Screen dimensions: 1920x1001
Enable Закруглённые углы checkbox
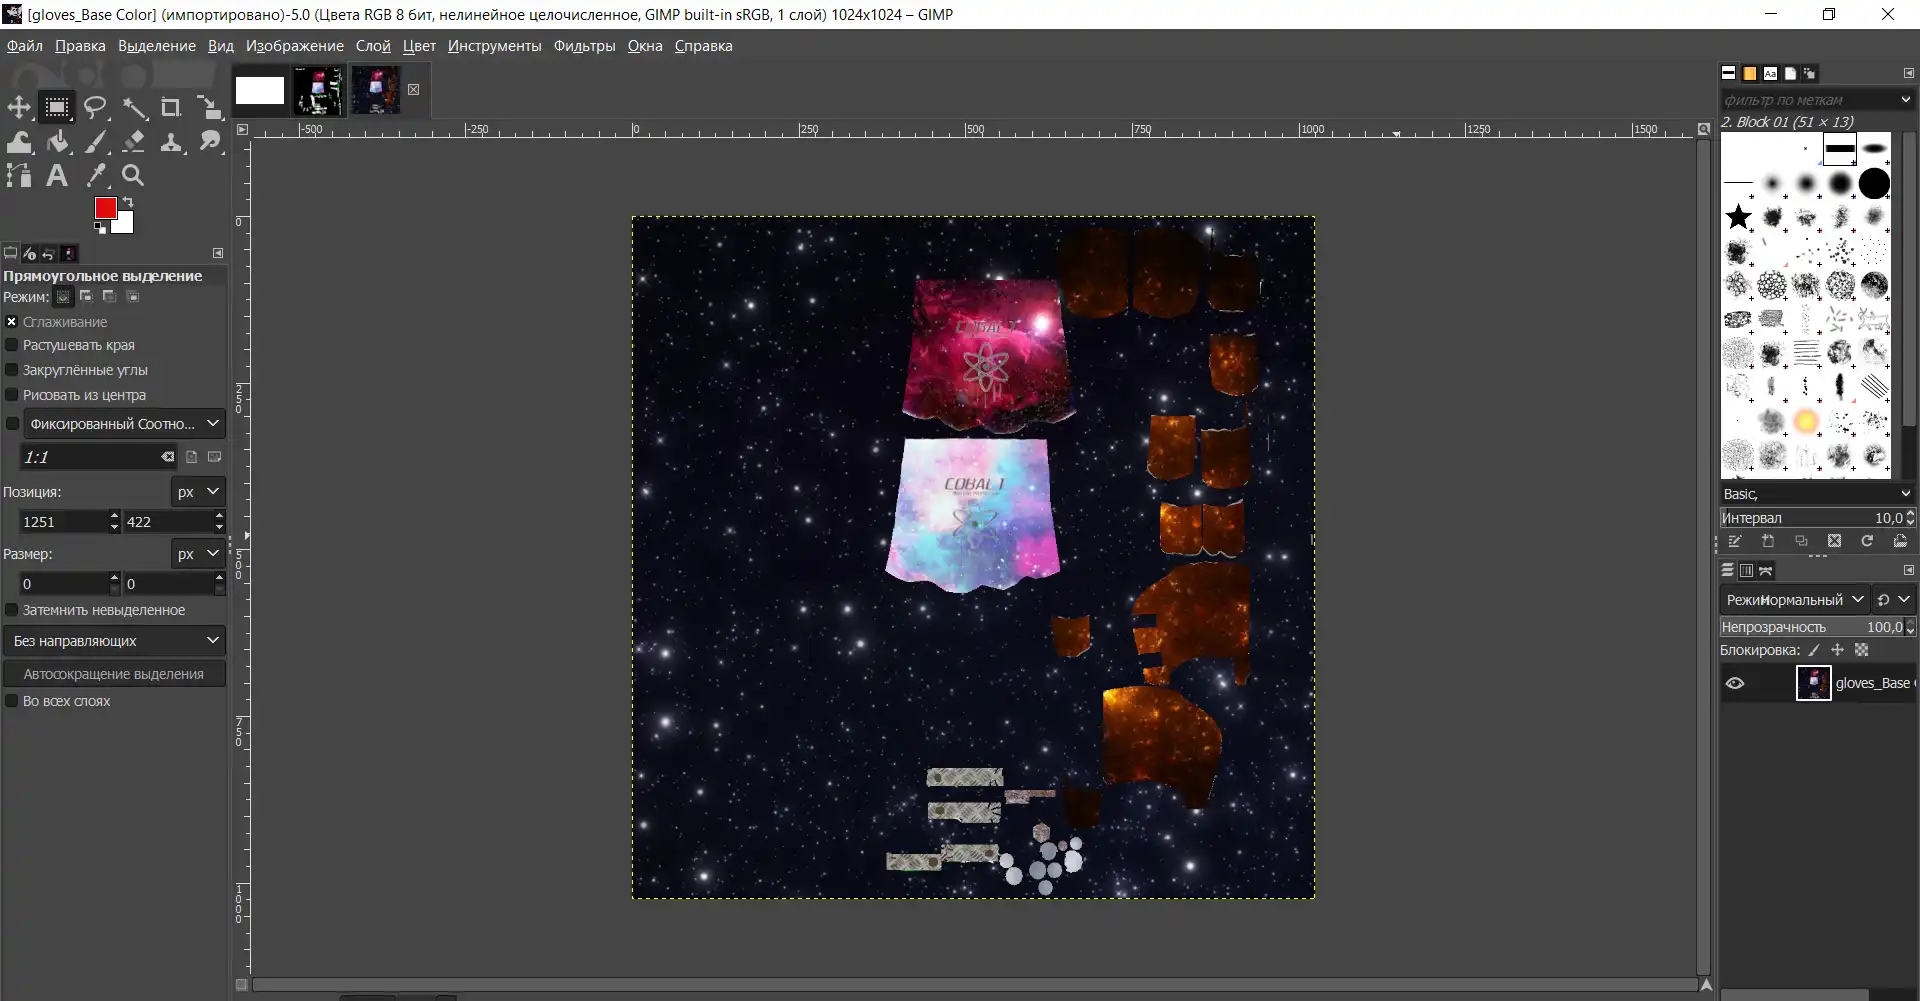(x=12, y=370)
